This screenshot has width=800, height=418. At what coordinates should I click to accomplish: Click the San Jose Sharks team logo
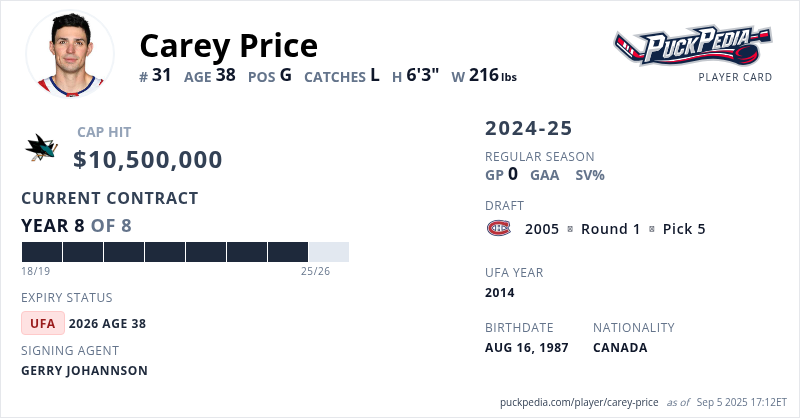coord(41,148)
